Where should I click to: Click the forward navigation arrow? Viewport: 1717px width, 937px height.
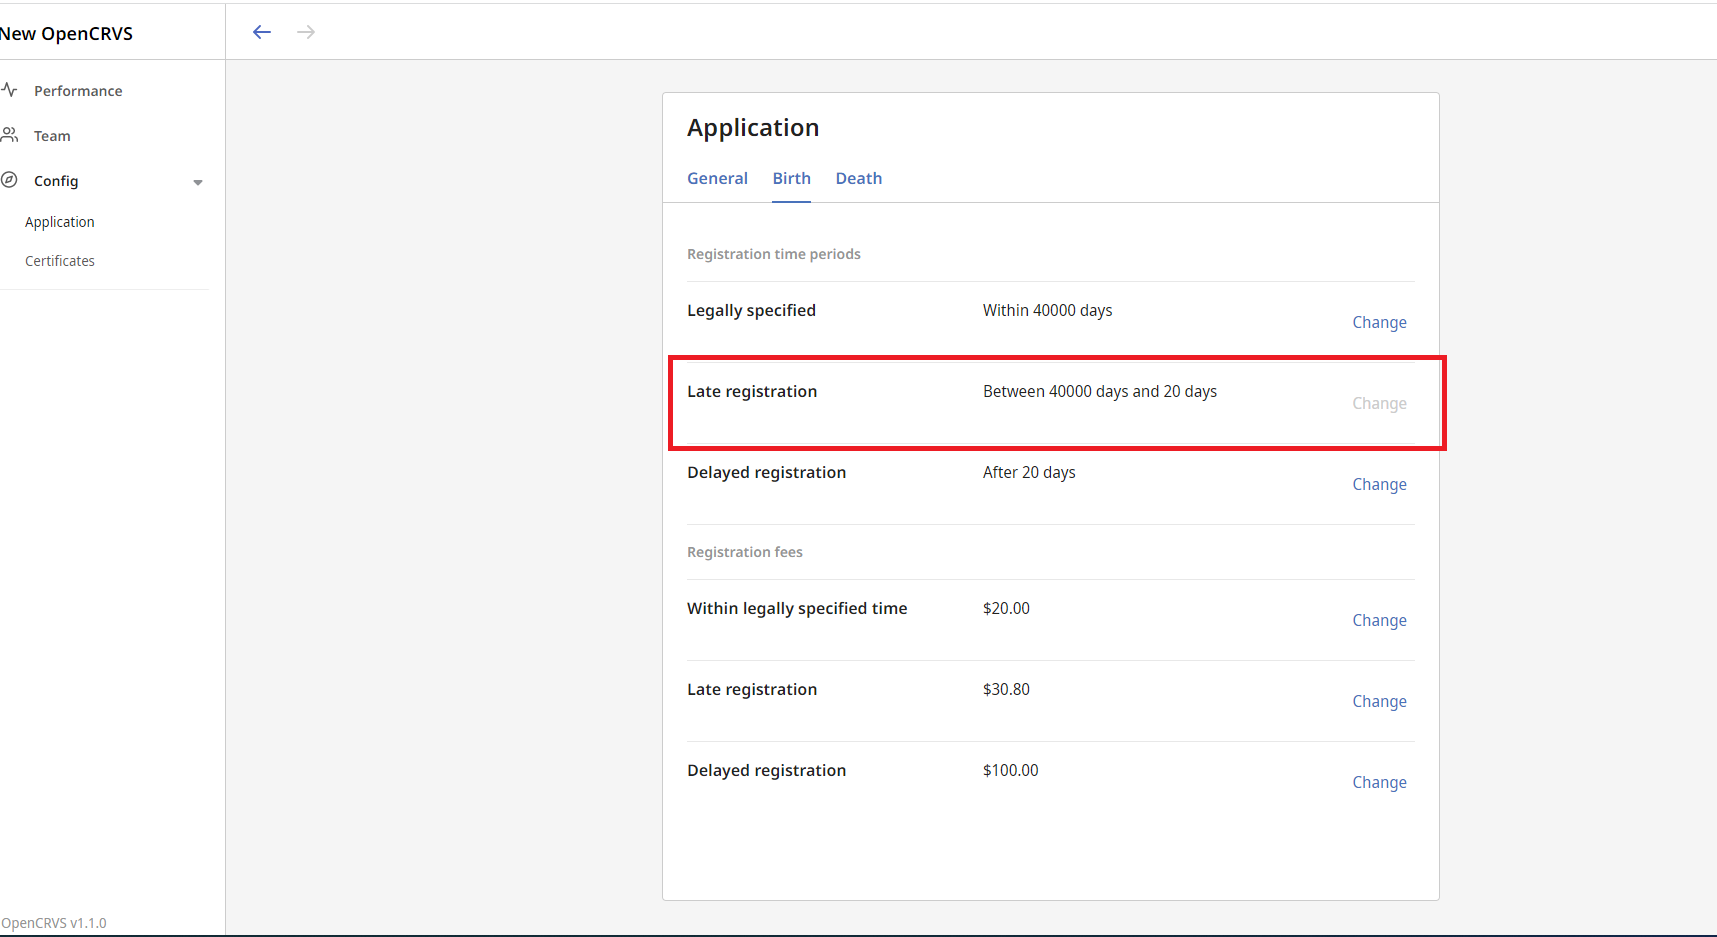click(305, 31)
